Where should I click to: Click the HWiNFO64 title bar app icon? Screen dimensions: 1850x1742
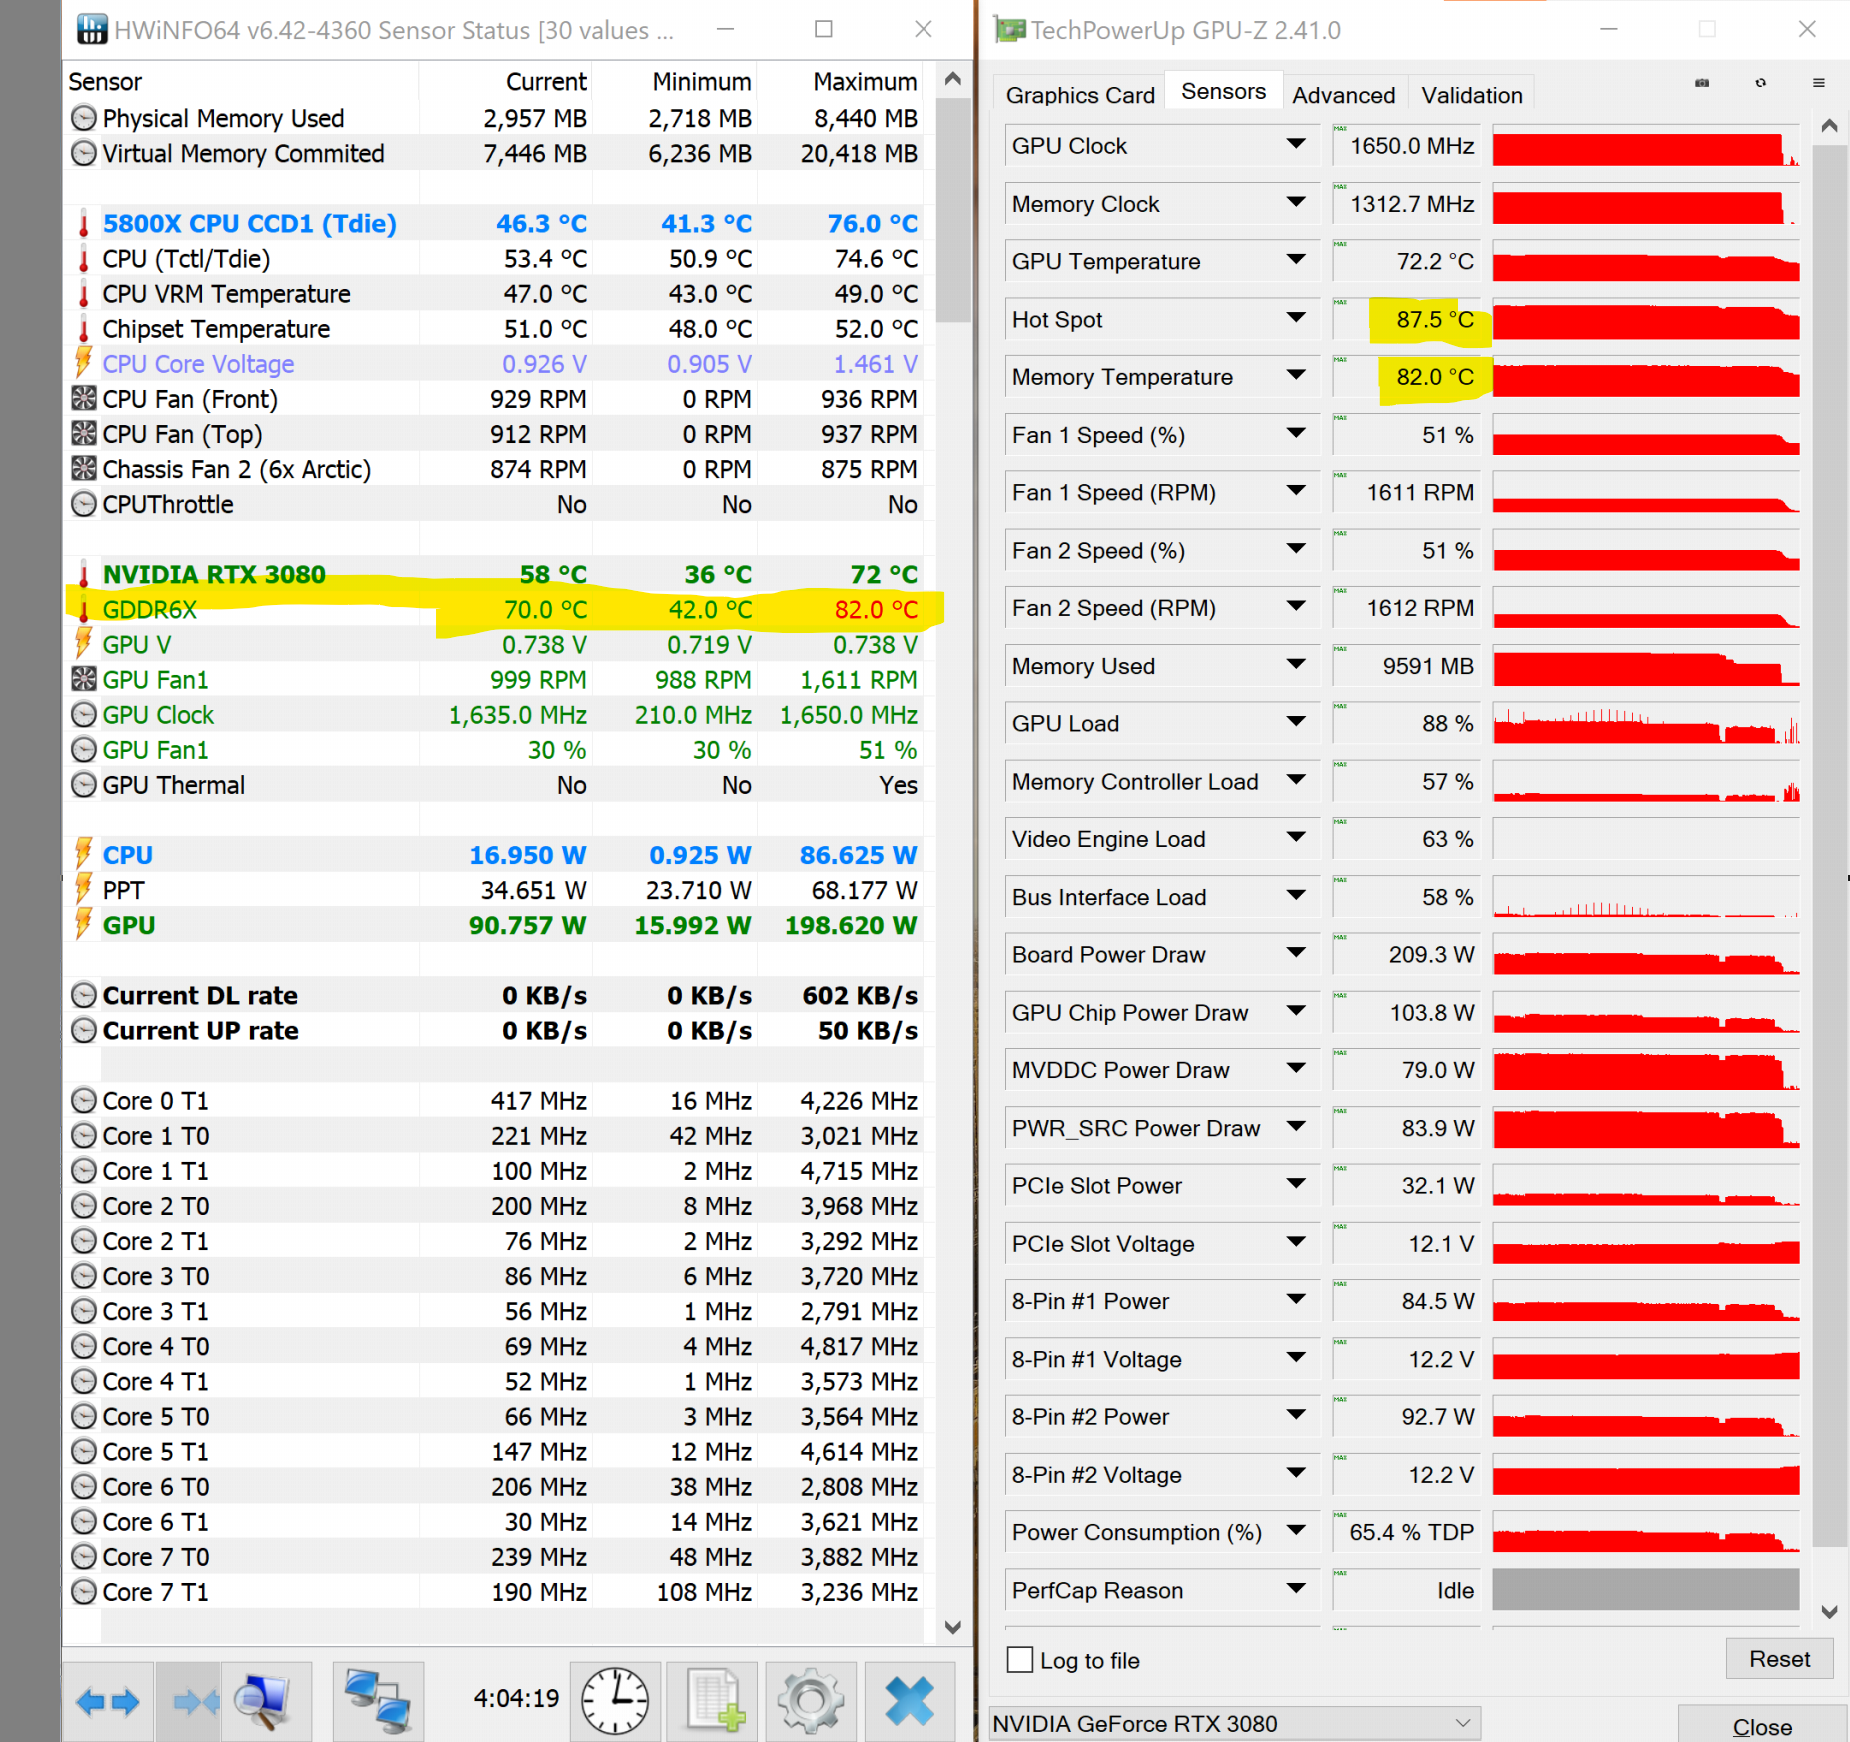pyautogui.click(x=91, y=30)
